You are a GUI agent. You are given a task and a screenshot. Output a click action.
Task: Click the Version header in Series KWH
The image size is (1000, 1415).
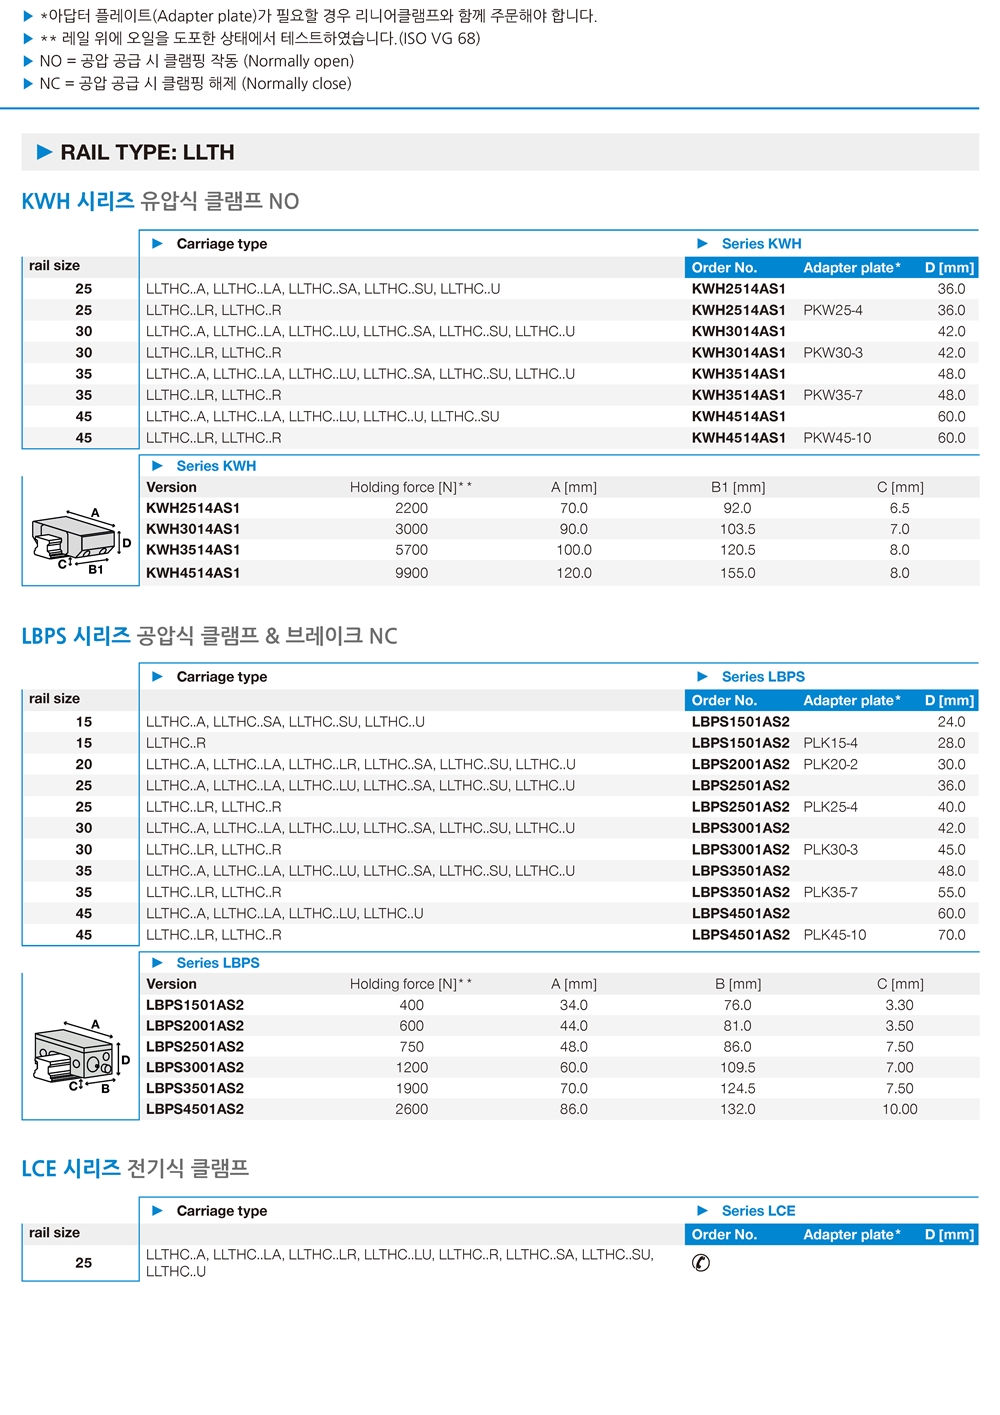pyautogui.click(x=172, y=488)
